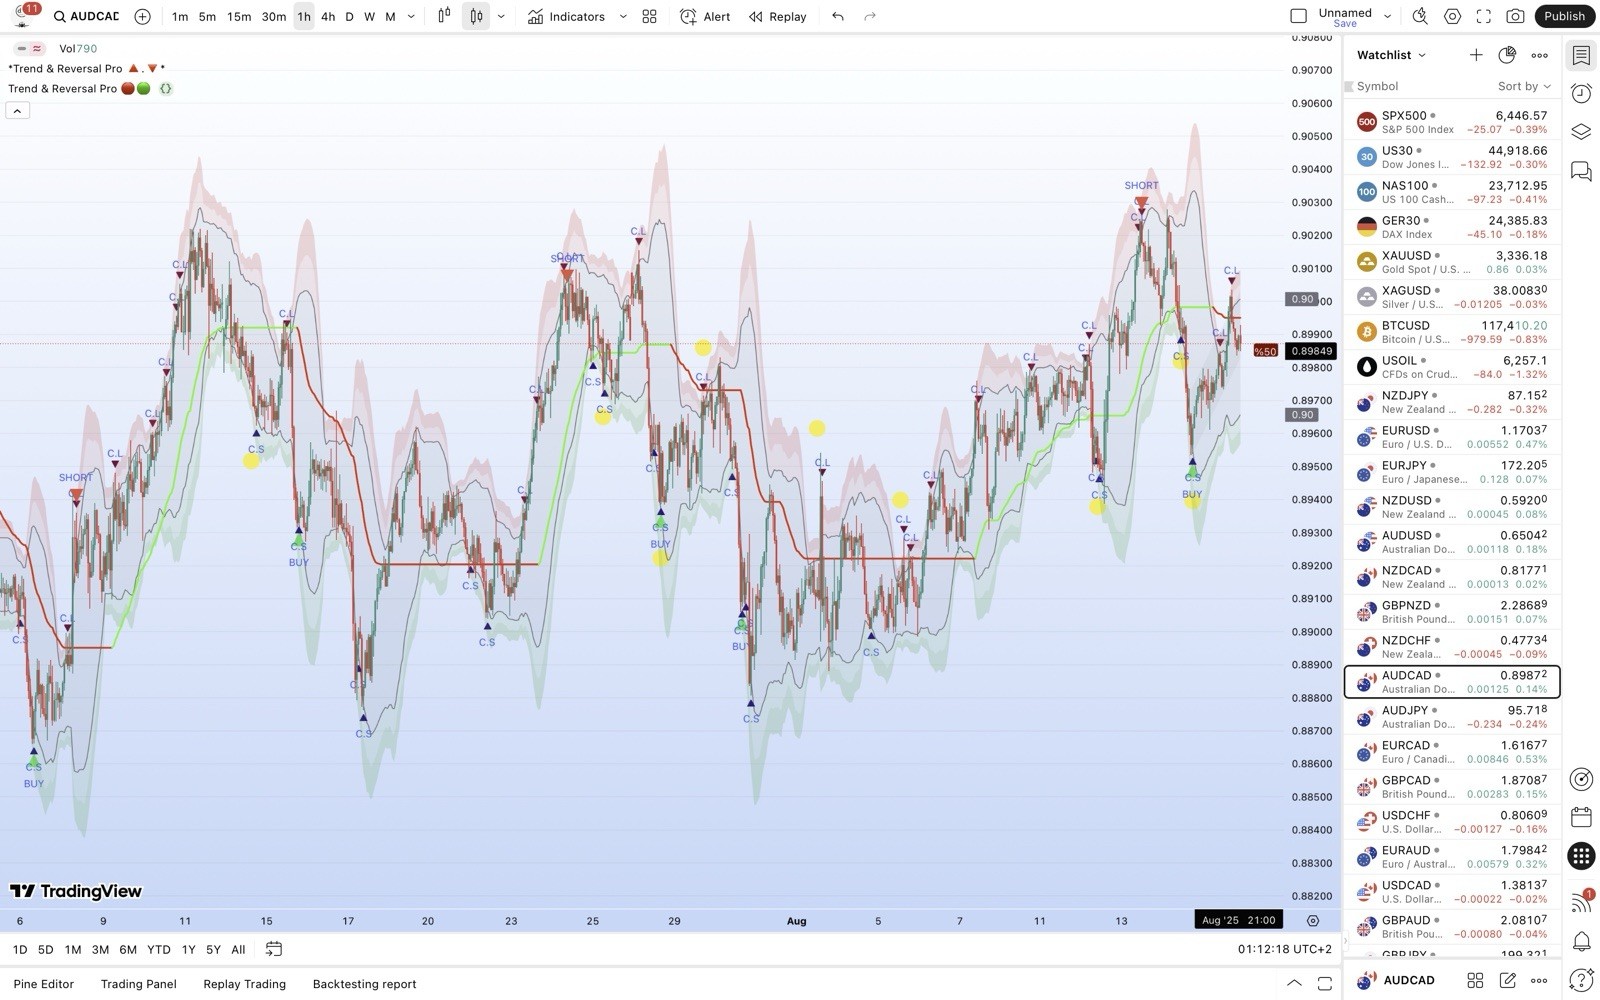Add a symbol to compare via plus icon
The image size is (1600, 1000).
[143, 16]
